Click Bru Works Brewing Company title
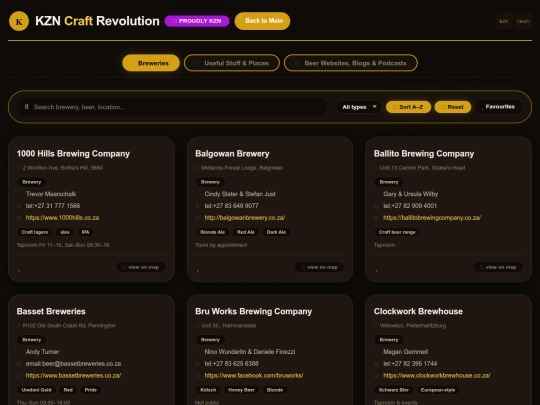Viewport: 540px width, 405px height. pos(253,311)
